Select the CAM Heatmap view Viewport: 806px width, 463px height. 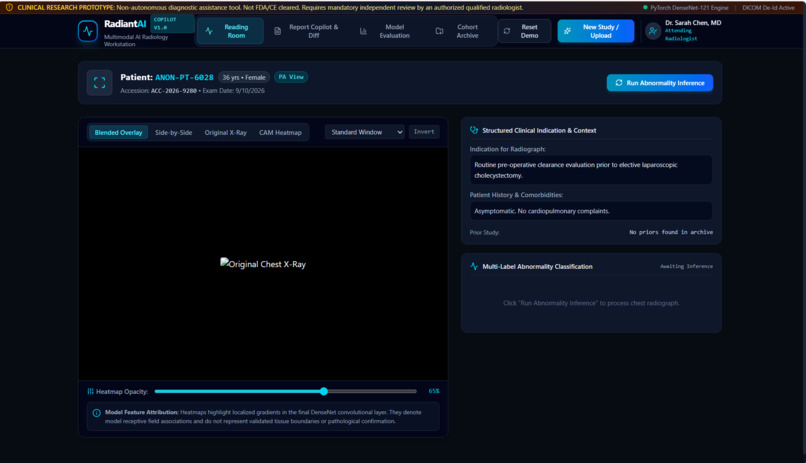pyautogui.click(x=280, y=133)
